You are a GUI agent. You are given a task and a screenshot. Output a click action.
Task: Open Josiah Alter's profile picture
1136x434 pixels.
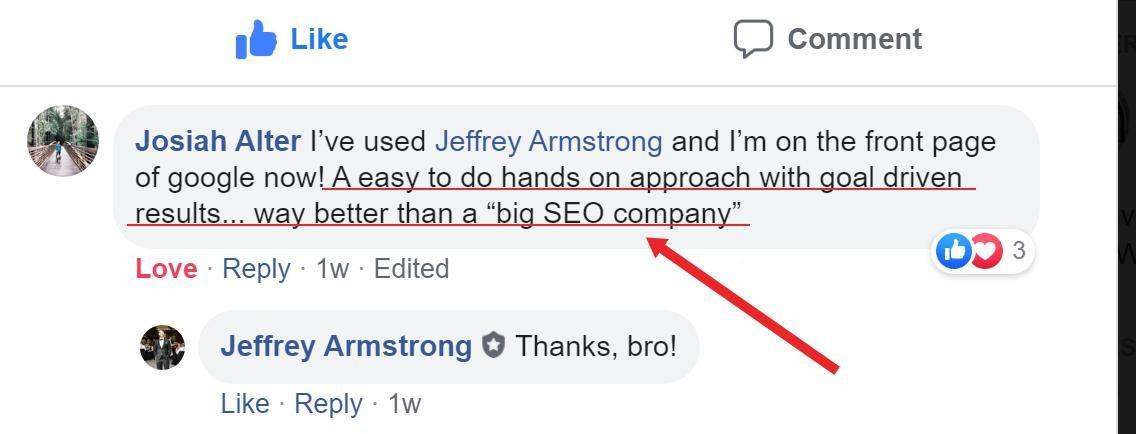[63, 141]
